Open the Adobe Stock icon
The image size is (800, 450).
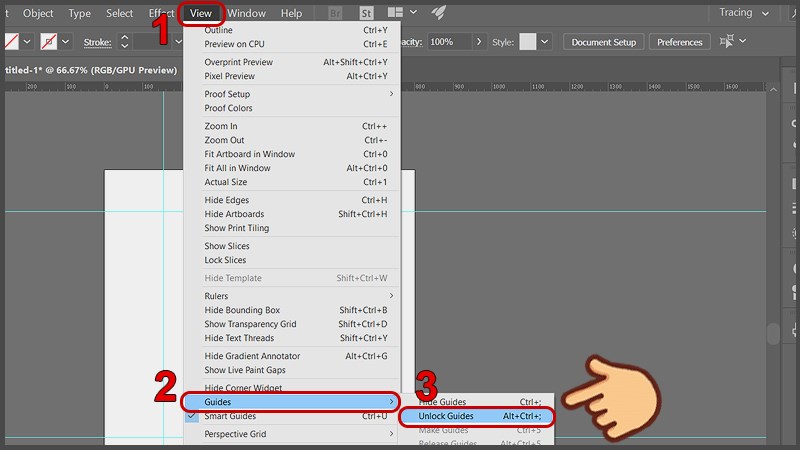click(366, 13)
